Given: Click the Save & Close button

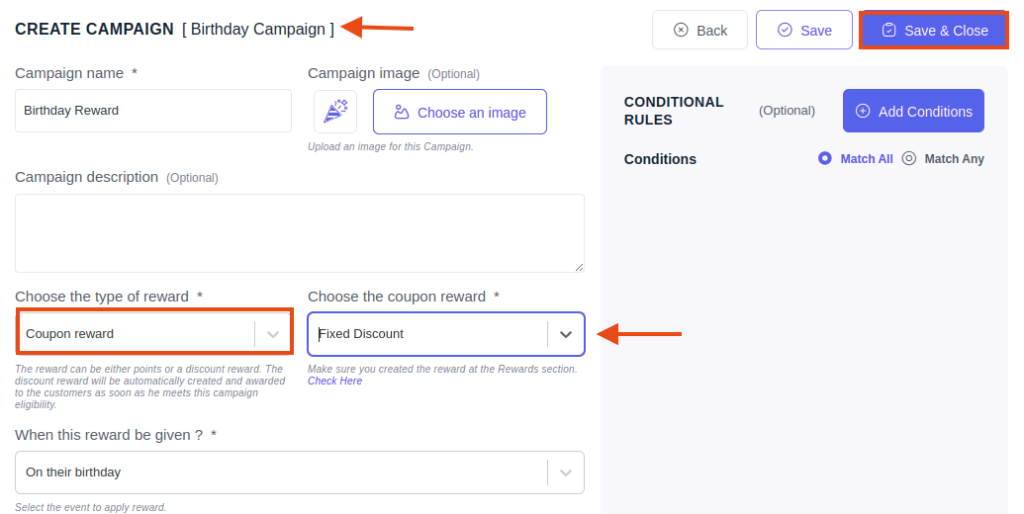Looking at the screenshot, I should 934,30.
